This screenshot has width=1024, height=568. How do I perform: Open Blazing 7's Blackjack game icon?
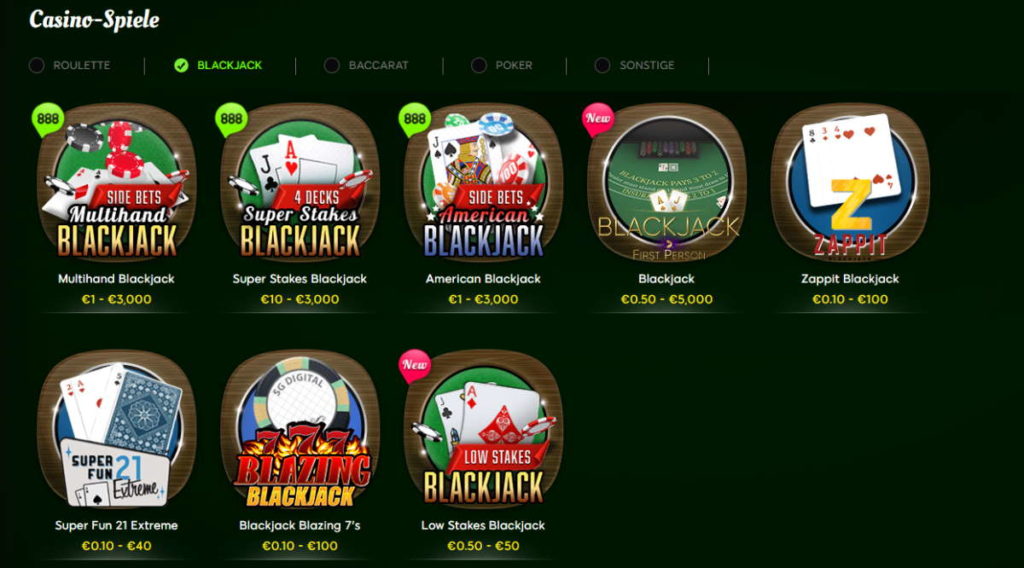coord(300,430)
